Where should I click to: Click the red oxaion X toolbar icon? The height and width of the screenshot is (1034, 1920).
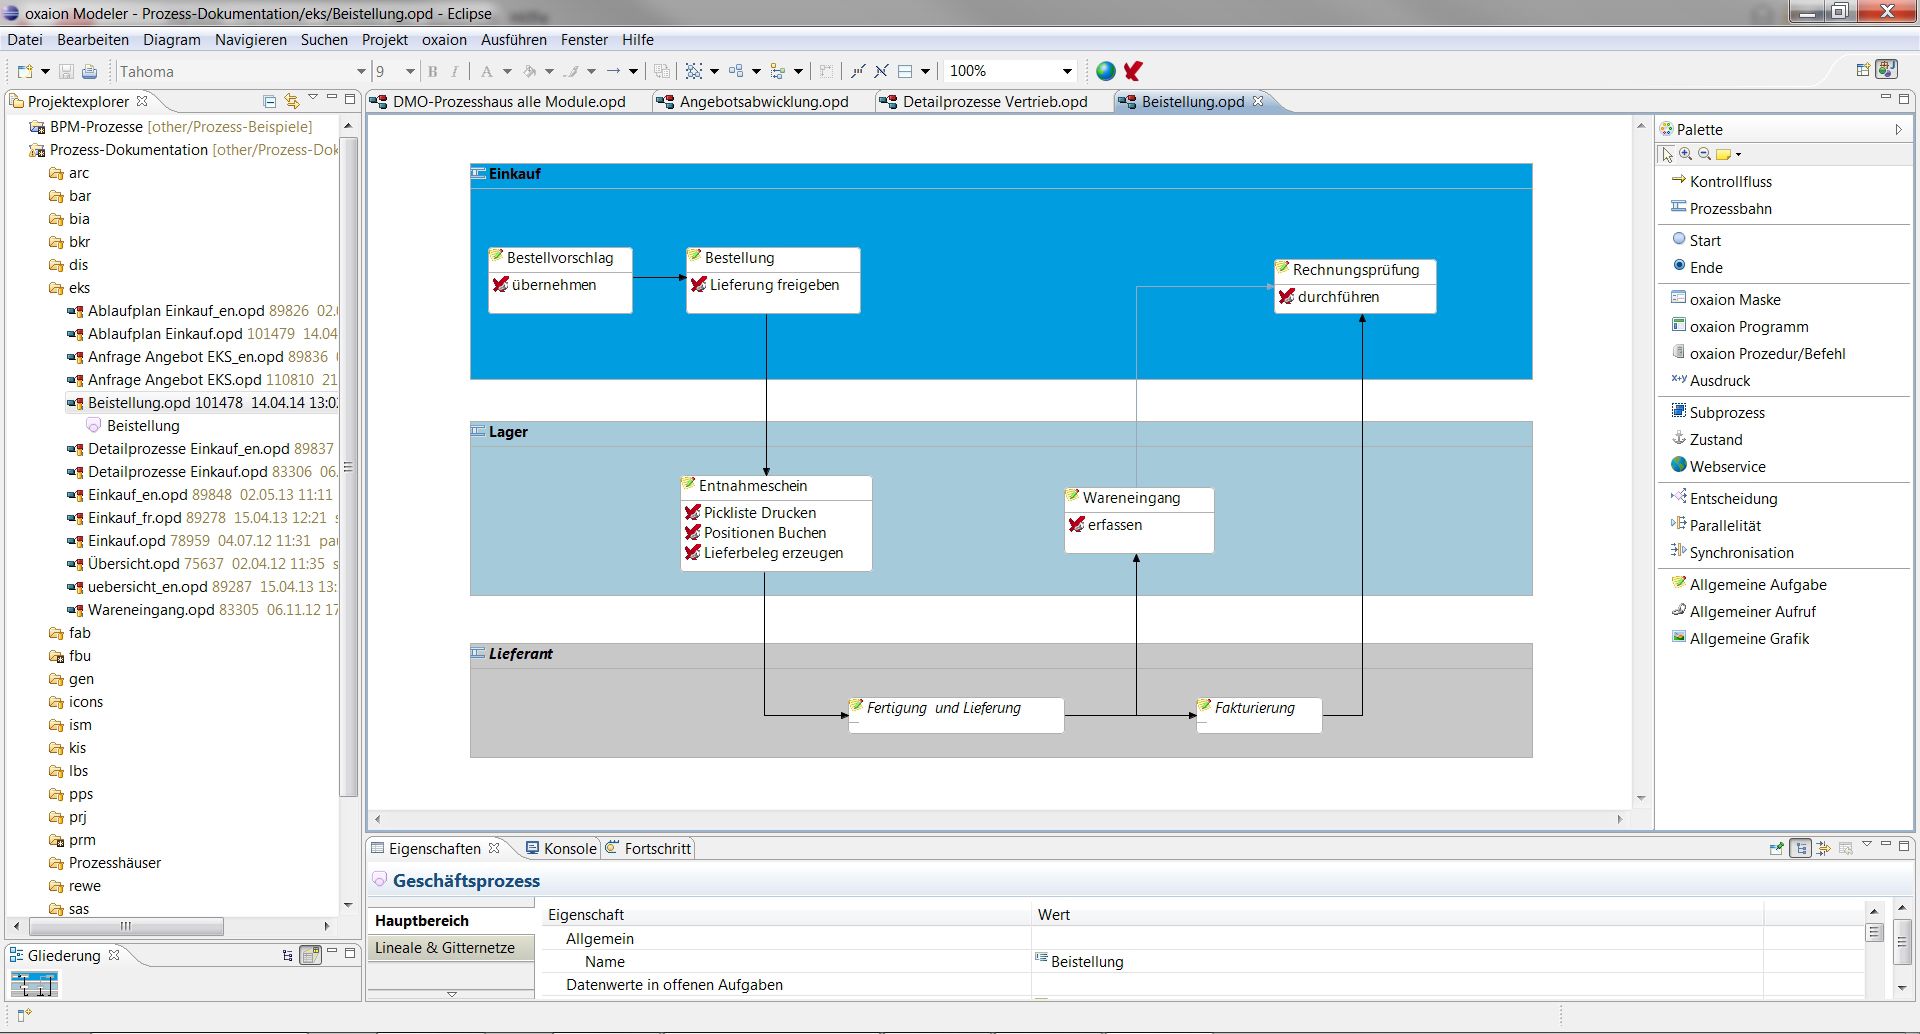[x=1133, y=71]
